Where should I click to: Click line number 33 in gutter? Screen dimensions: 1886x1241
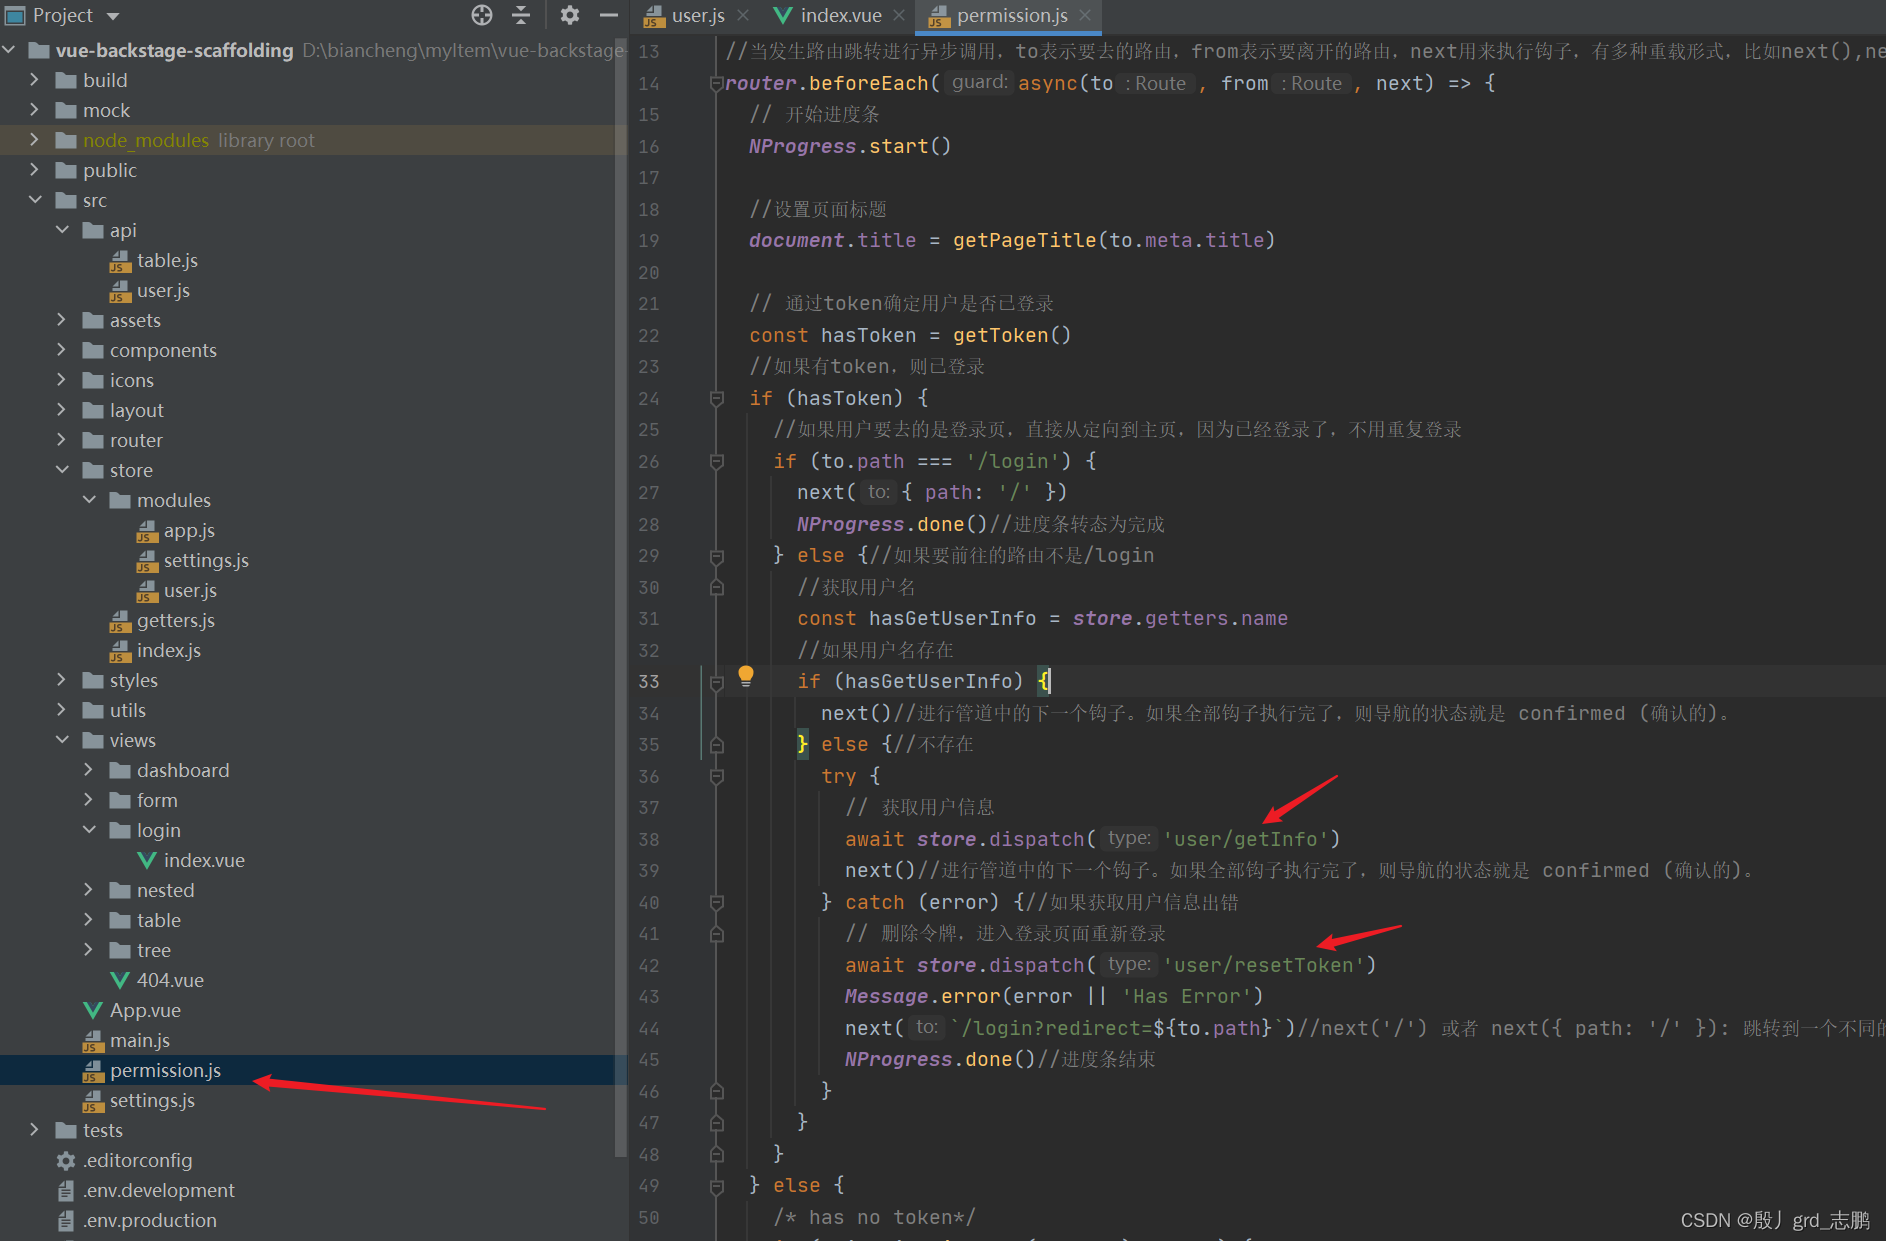[649, 681]
